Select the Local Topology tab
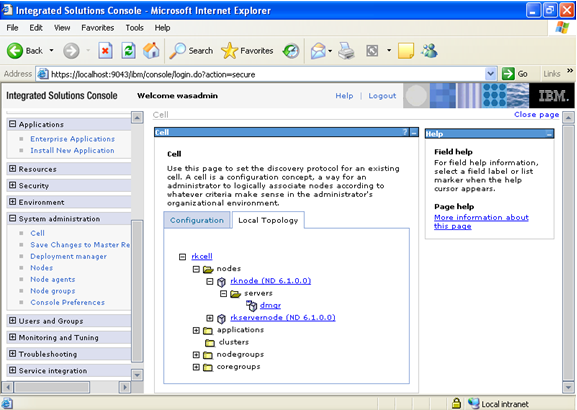The width and height of the screenshot is (577, 410). 268,220
